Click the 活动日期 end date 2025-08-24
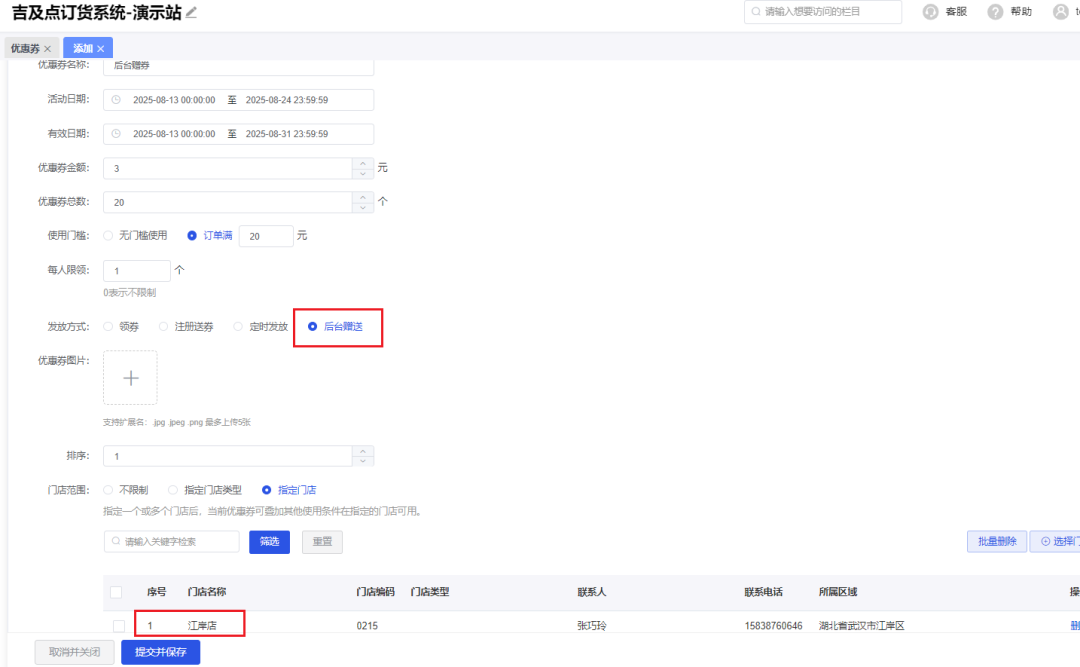 click(287, 100)
